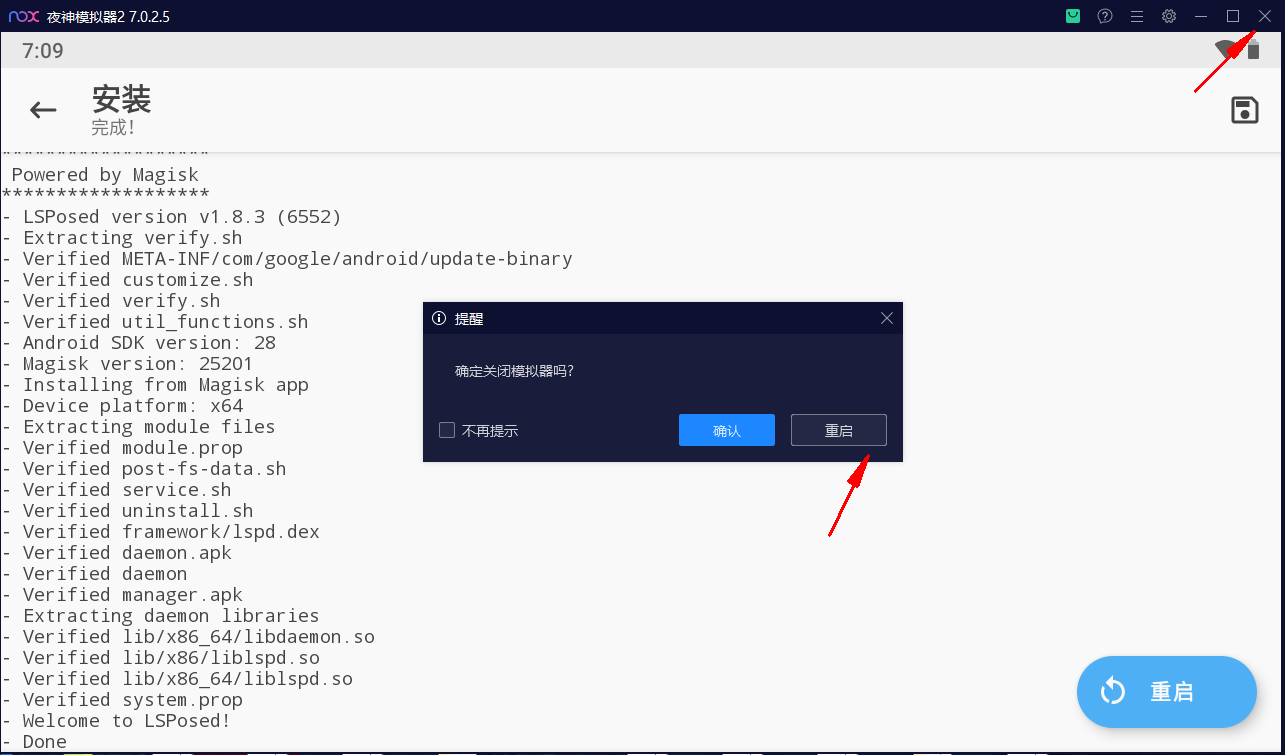
Task: Click the 'Verified customize.sh' log line
Action: coord(128,280)
